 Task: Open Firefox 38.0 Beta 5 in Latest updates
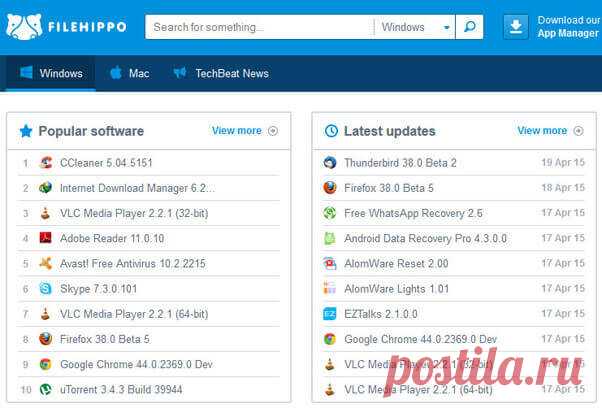click(389, 188)
